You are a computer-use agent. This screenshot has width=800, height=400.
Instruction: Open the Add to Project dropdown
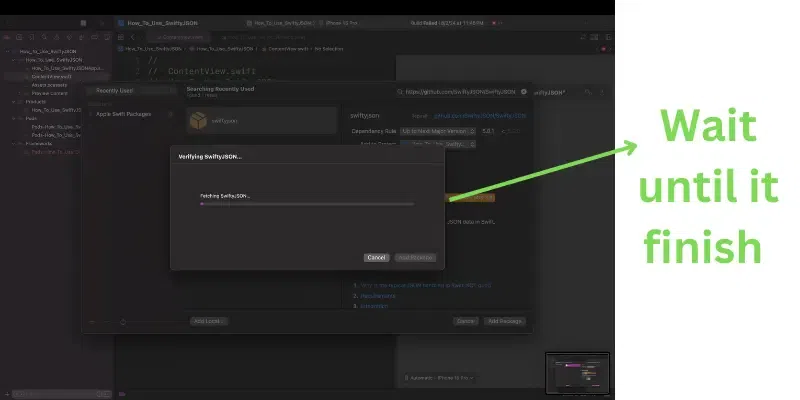click(x=438, y=144)
